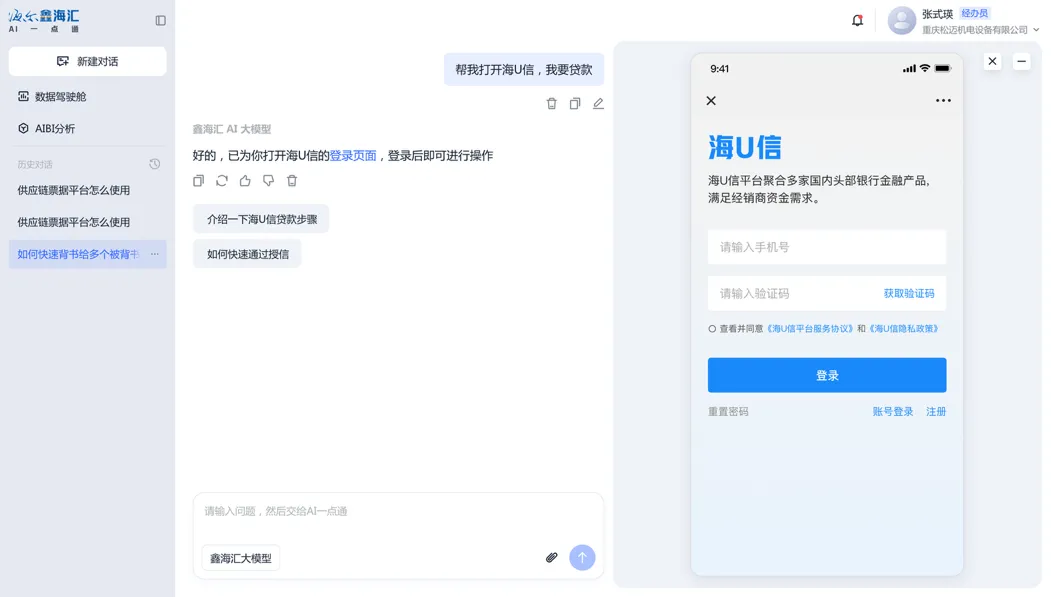This screenshot has width=1051, height=597.
Task: Attach a file with paperclip icon
Action: pos(551,557)
